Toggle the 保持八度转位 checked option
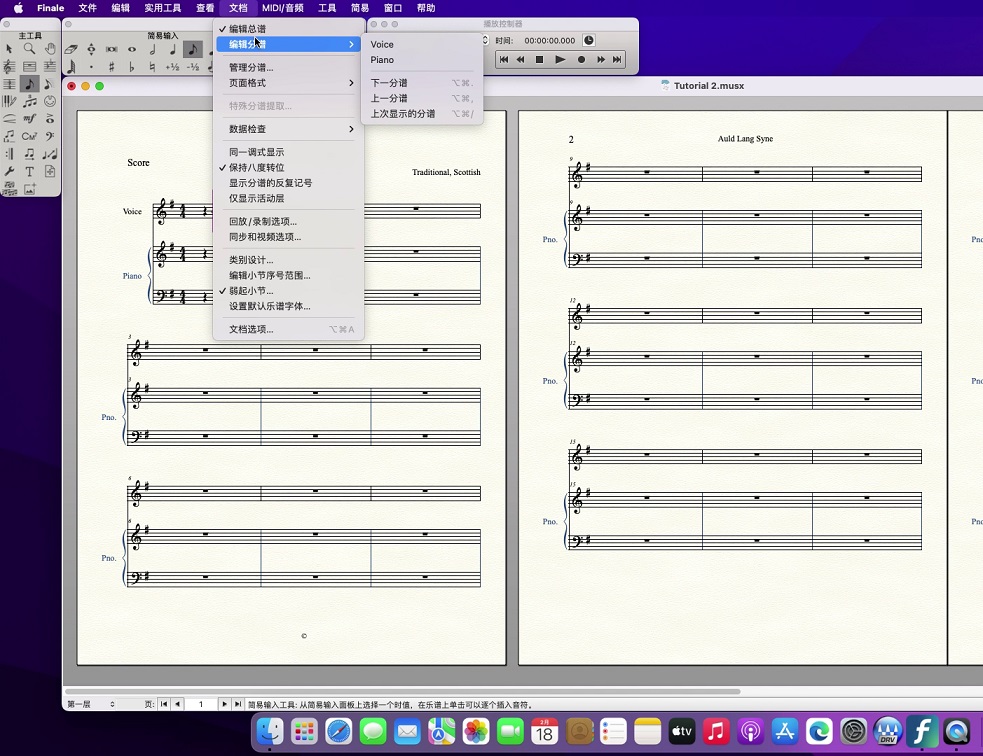Screen dimensions: 983x756 [256, 168]
